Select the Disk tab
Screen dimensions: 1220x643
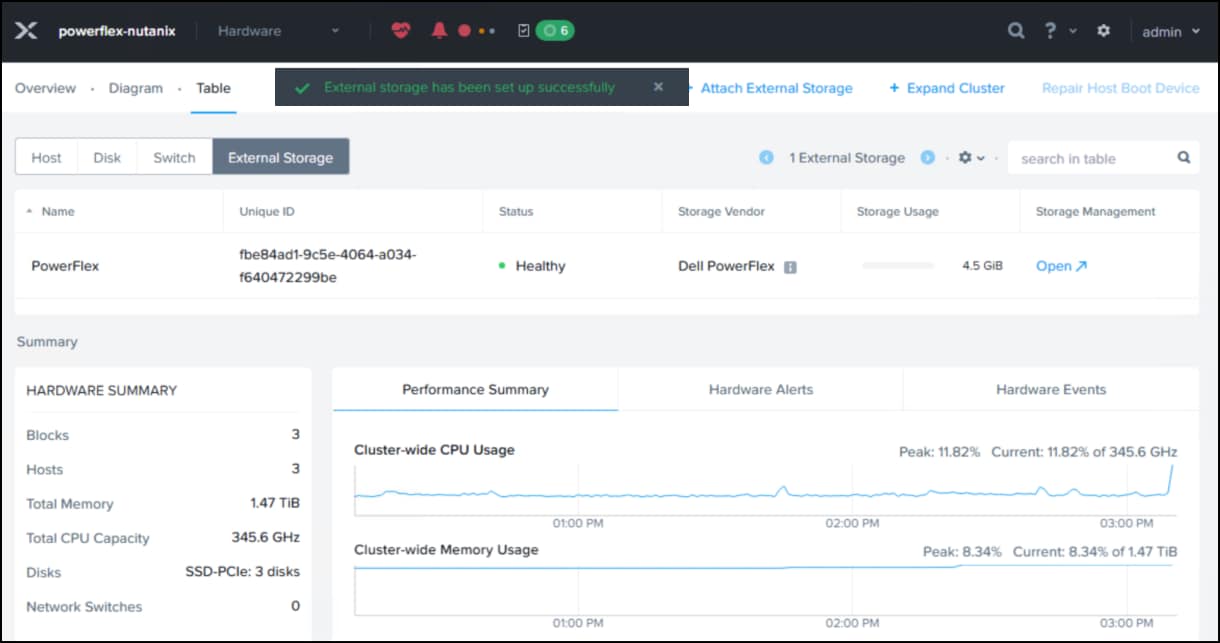107,157
